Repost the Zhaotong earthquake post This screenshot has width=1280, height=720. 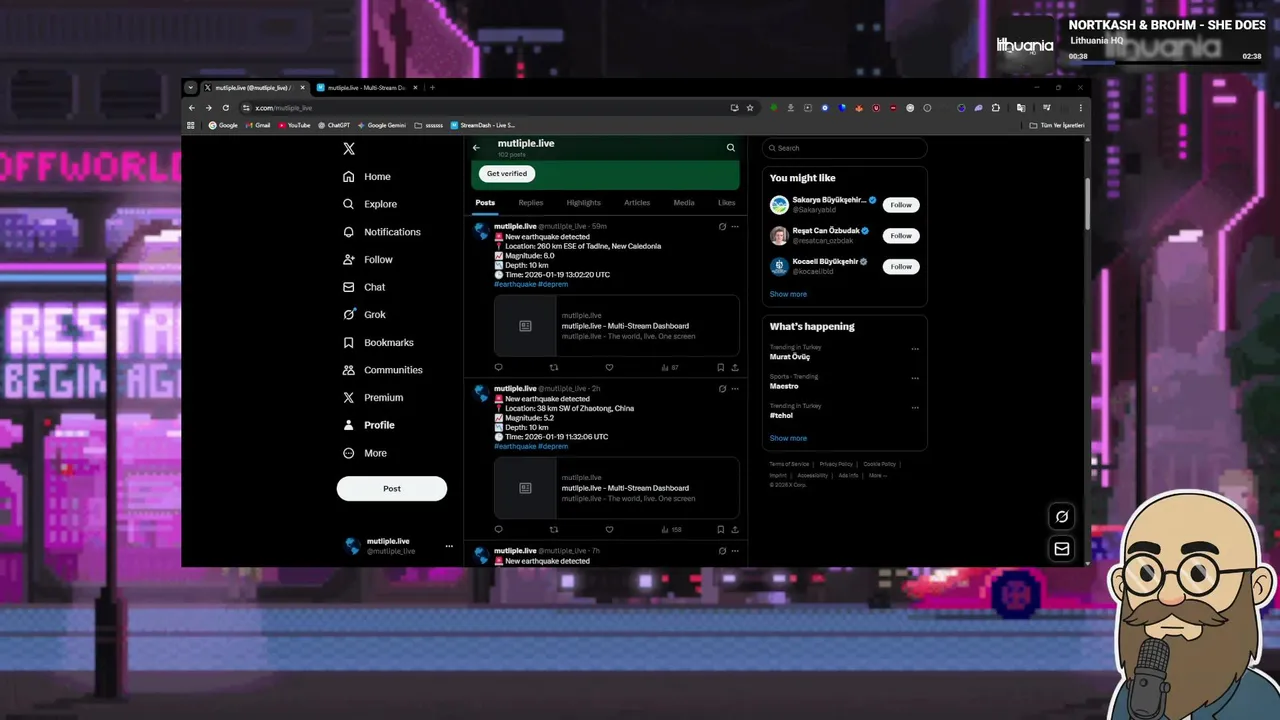(554, 530)
